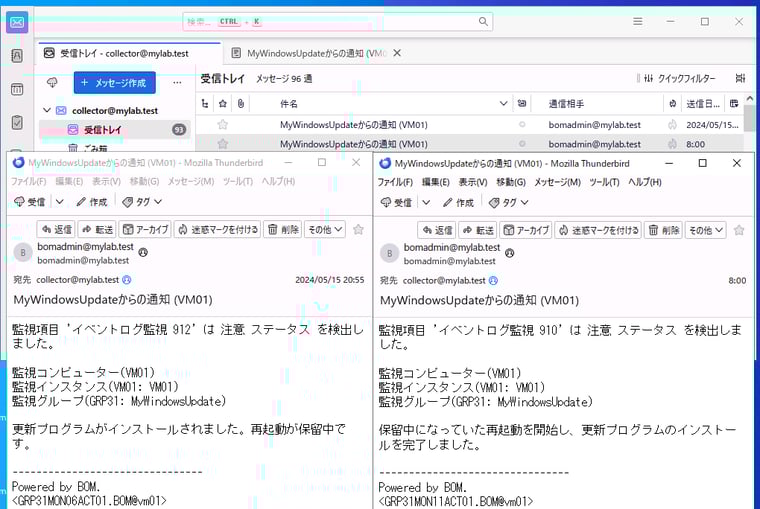Open the Mail space icon in the sidebar
Viewport: 760px width, 509px height.
pos(17,22)
